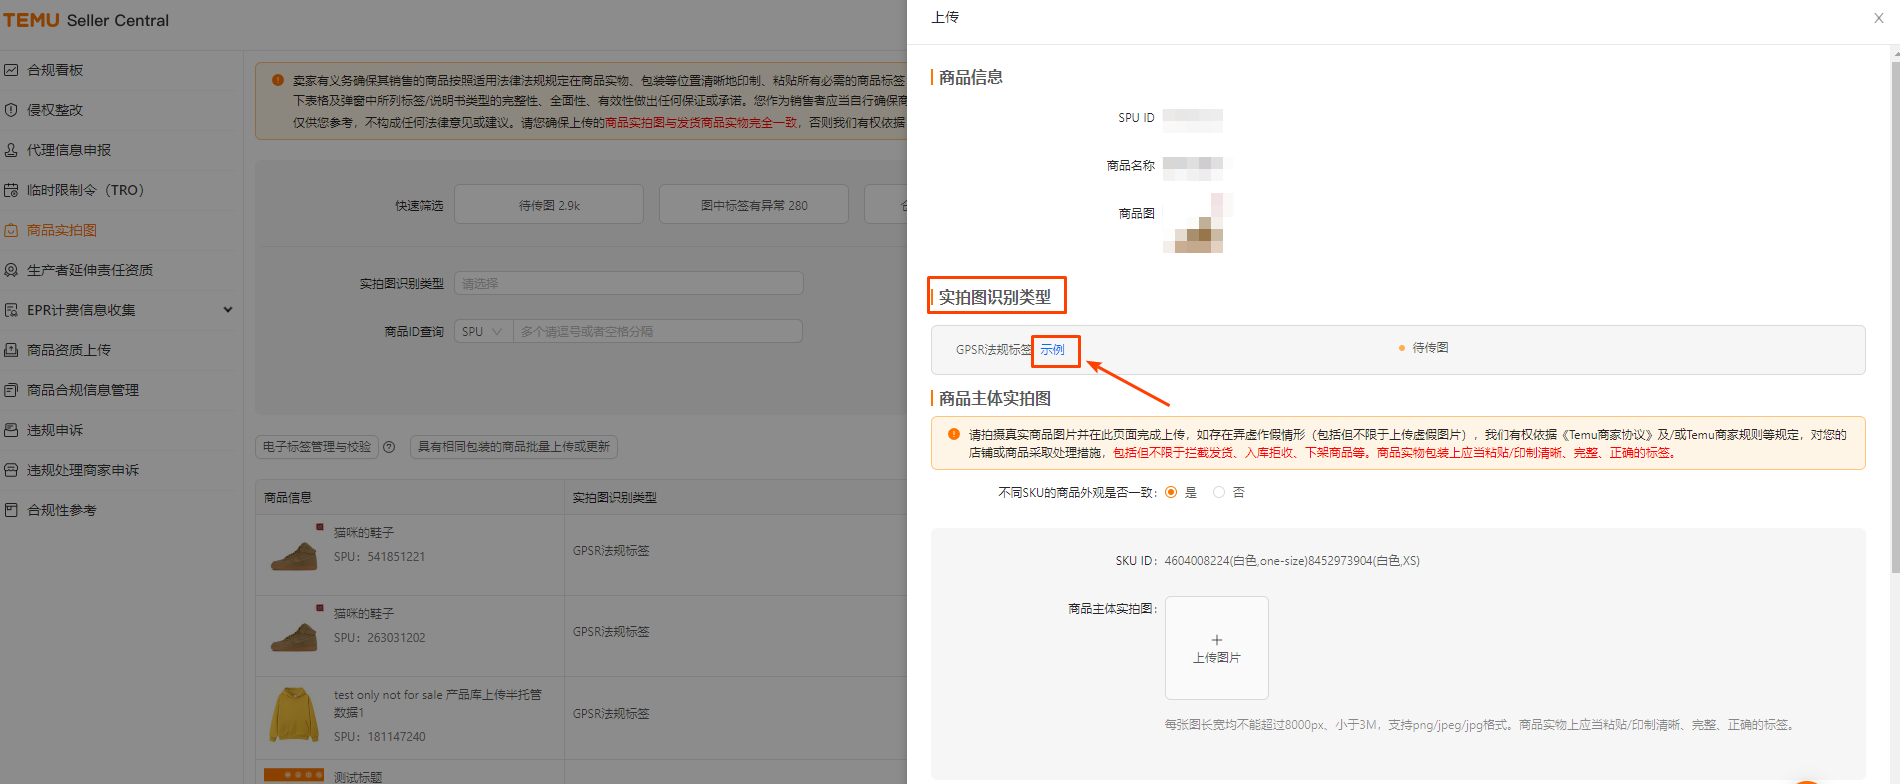Click the 待传图 2.9k quick filter
This screenshot has width=1900, height=784.
tap(549, 205)
